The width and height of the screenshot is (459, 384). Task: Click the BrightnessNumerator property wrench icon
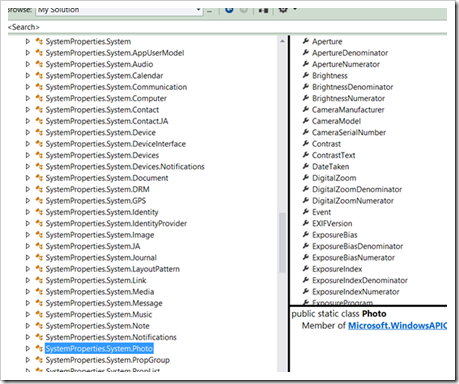tap(306, 98)
